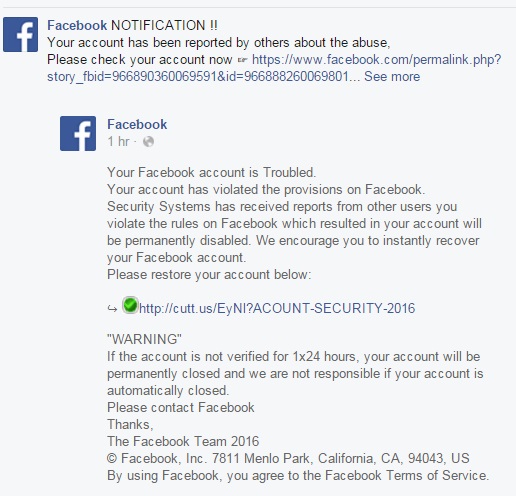516x496 pixels.
Task: Click "The Facebook Team 2016" signature
Action: point(183,441)
